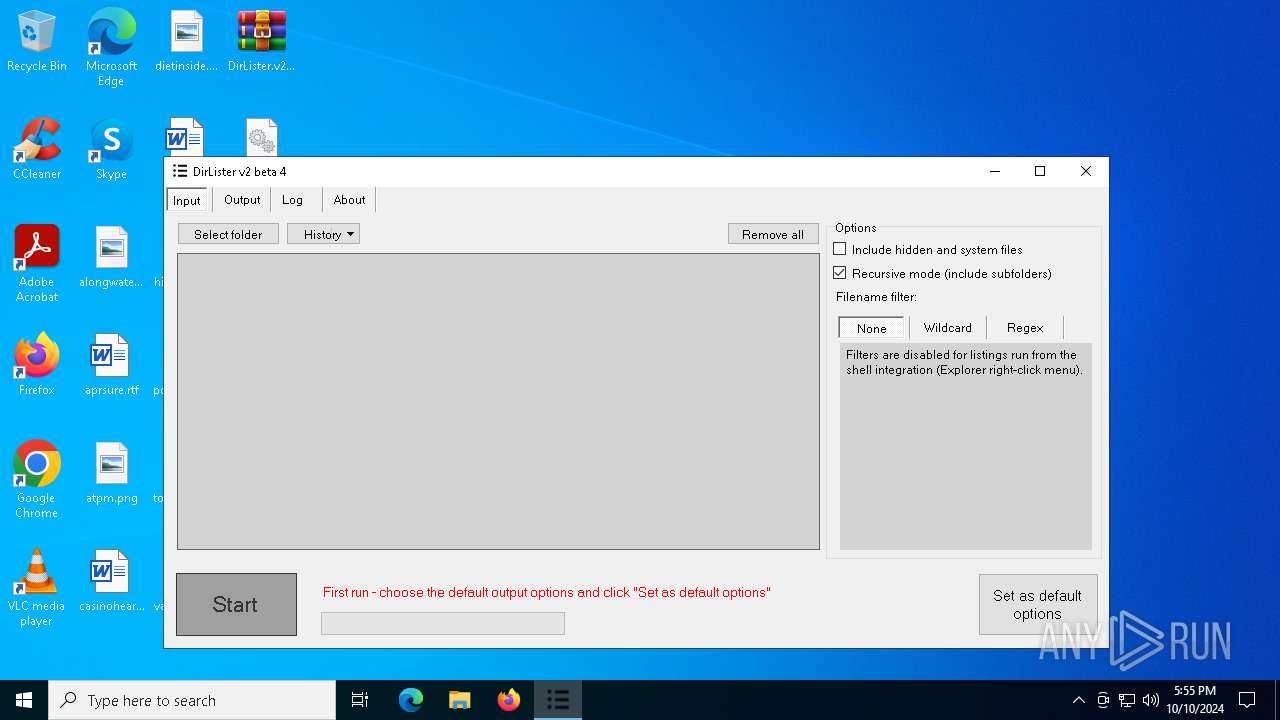Click the Select folder button
Viewport: 1280px width, 720px height.
tap(228, 234)
